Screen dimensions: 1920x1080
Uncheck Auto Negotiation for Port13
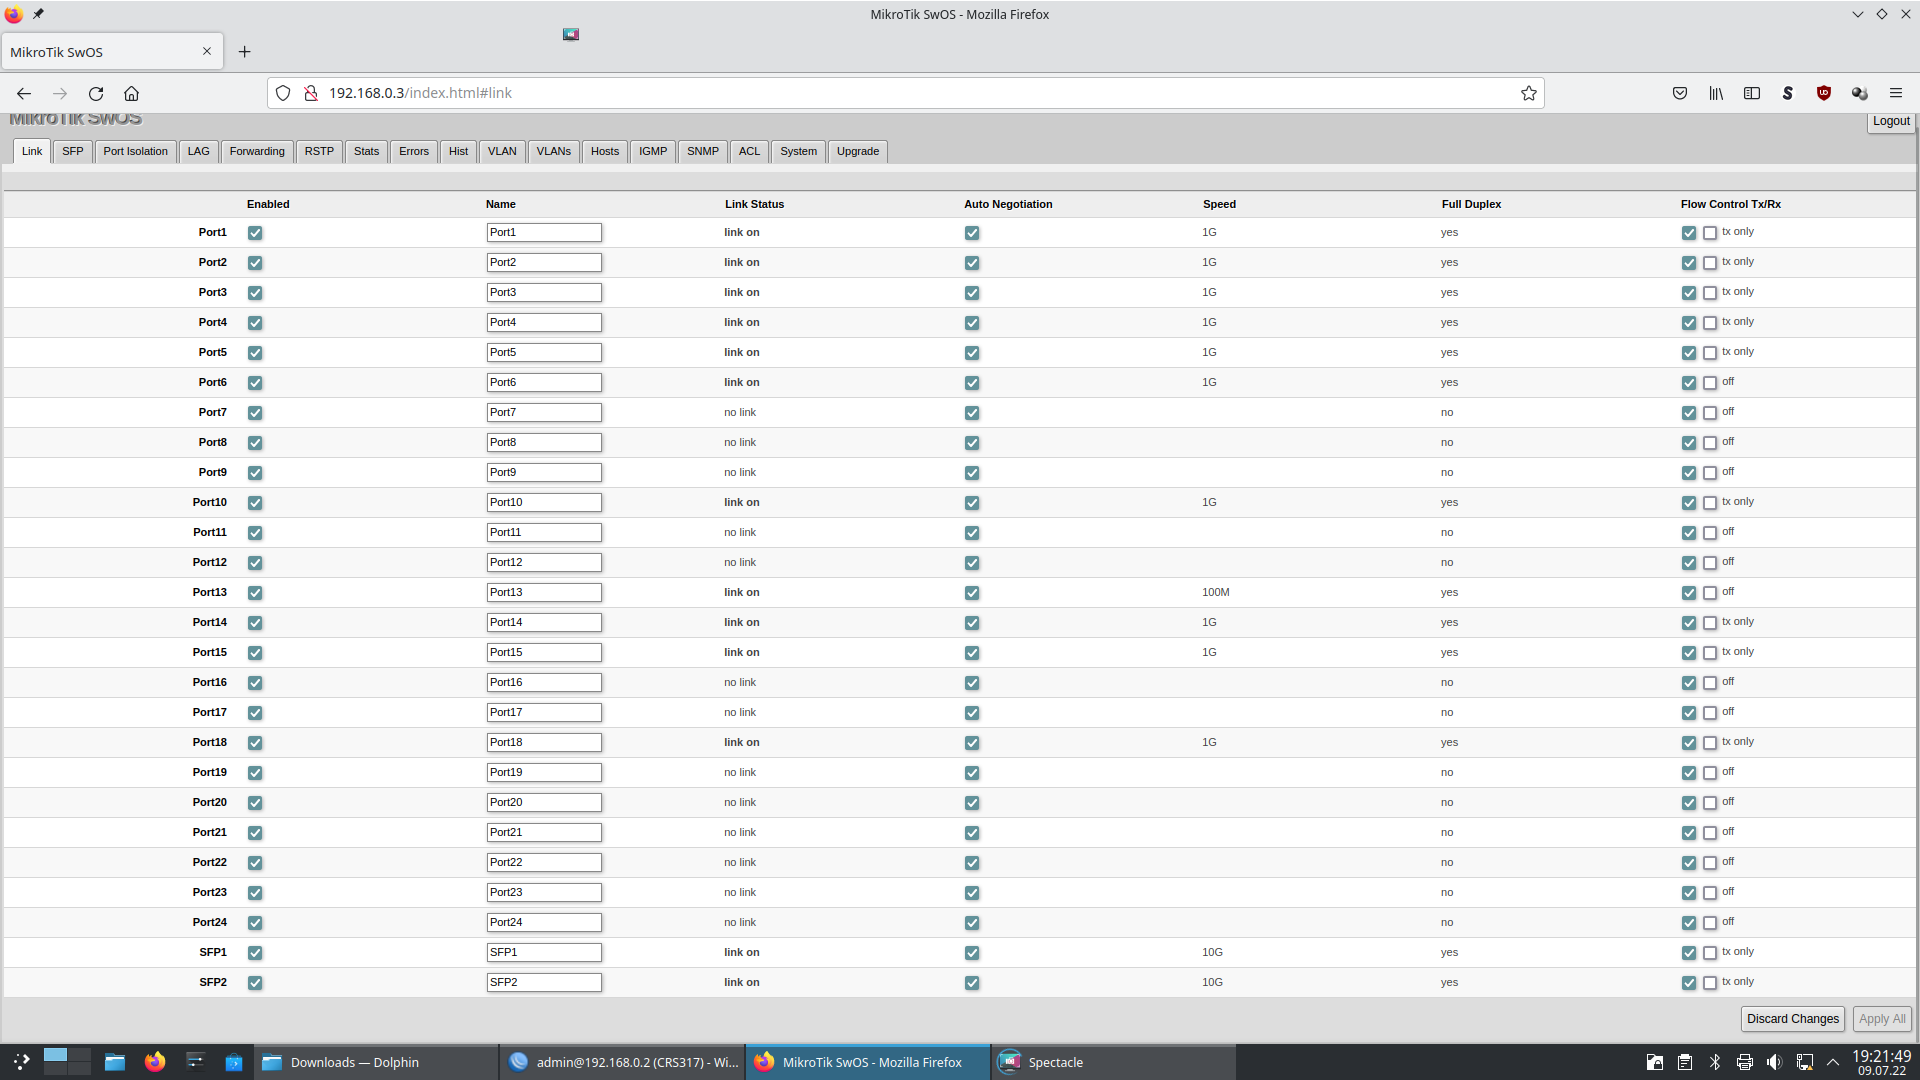click(x=972, y=593)
